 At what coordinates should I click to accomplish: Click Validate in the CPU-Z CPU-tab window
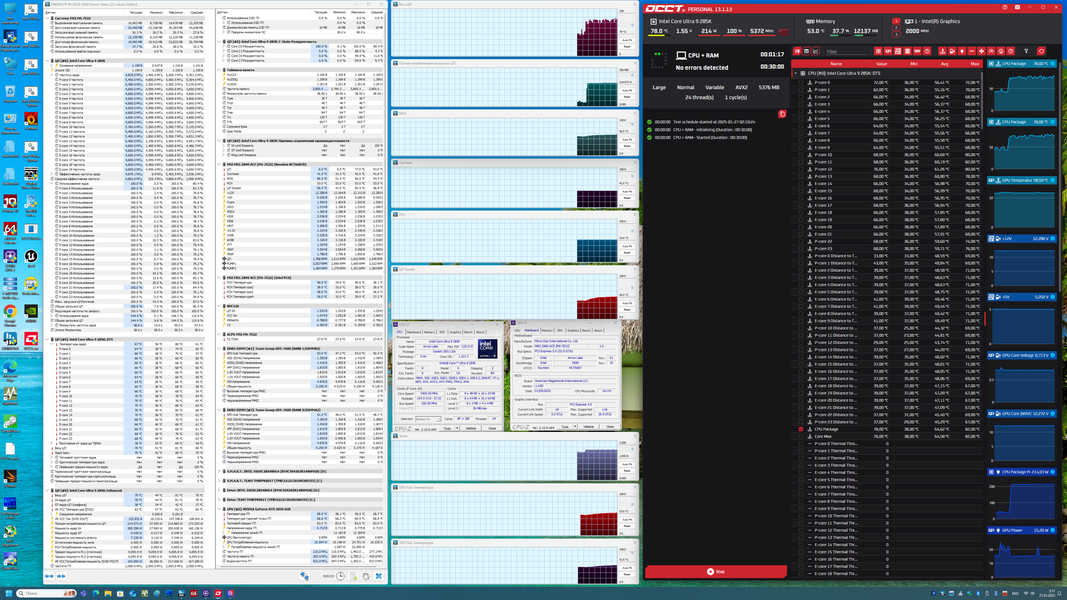[471, 429]
